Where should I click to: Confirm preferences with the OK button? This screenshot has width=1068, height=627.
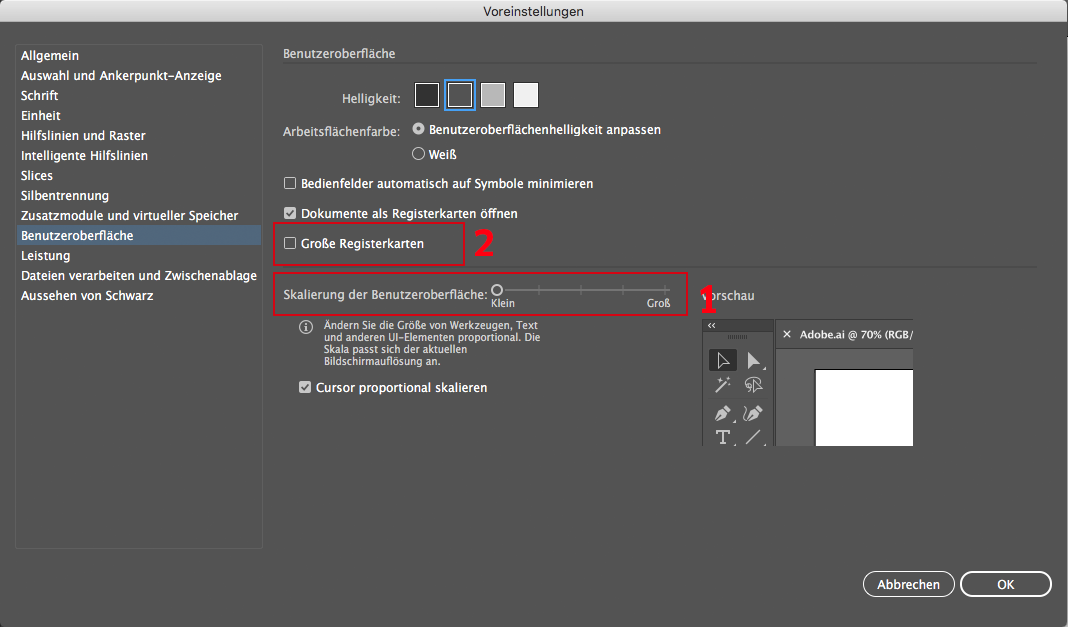coord(1005,584)
